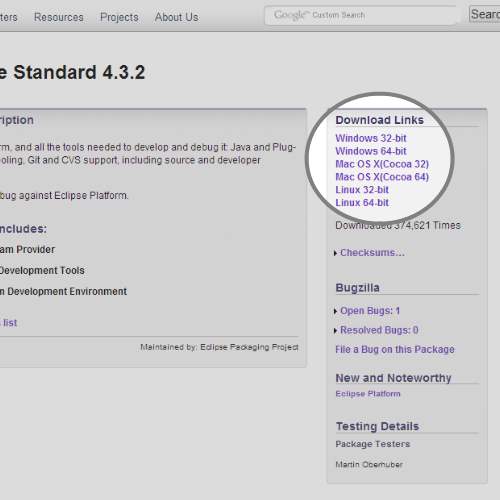Download Mac OS X (Cocoa 32)
The height and width of the screenshot is (500, 500).
[382, 164]
